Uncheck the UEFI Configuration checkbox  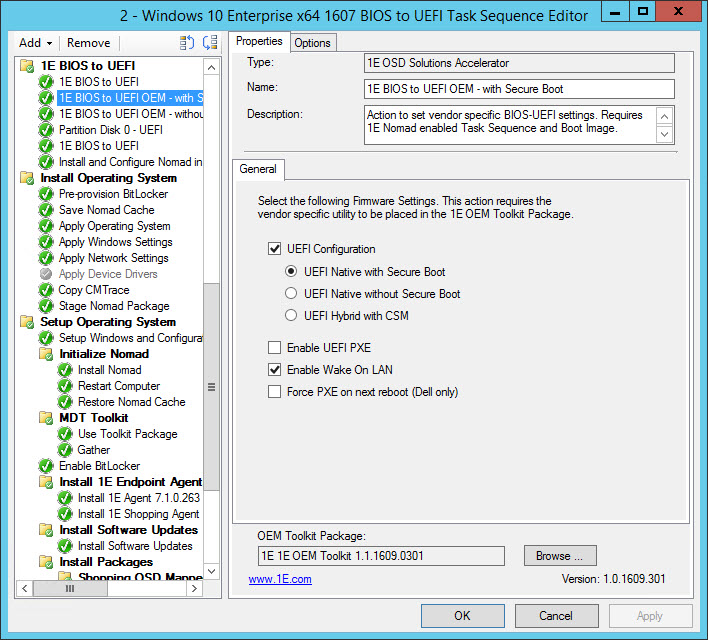(275, 249)
